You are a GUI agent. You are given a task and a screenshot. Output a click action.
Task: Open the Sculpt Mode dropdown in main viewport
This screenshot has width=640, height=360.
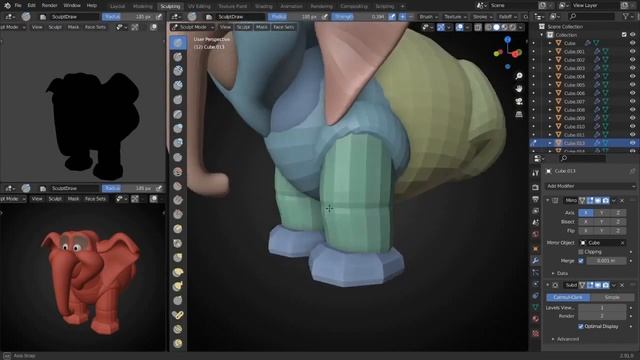pyautogui.click(x=193, y=27)
